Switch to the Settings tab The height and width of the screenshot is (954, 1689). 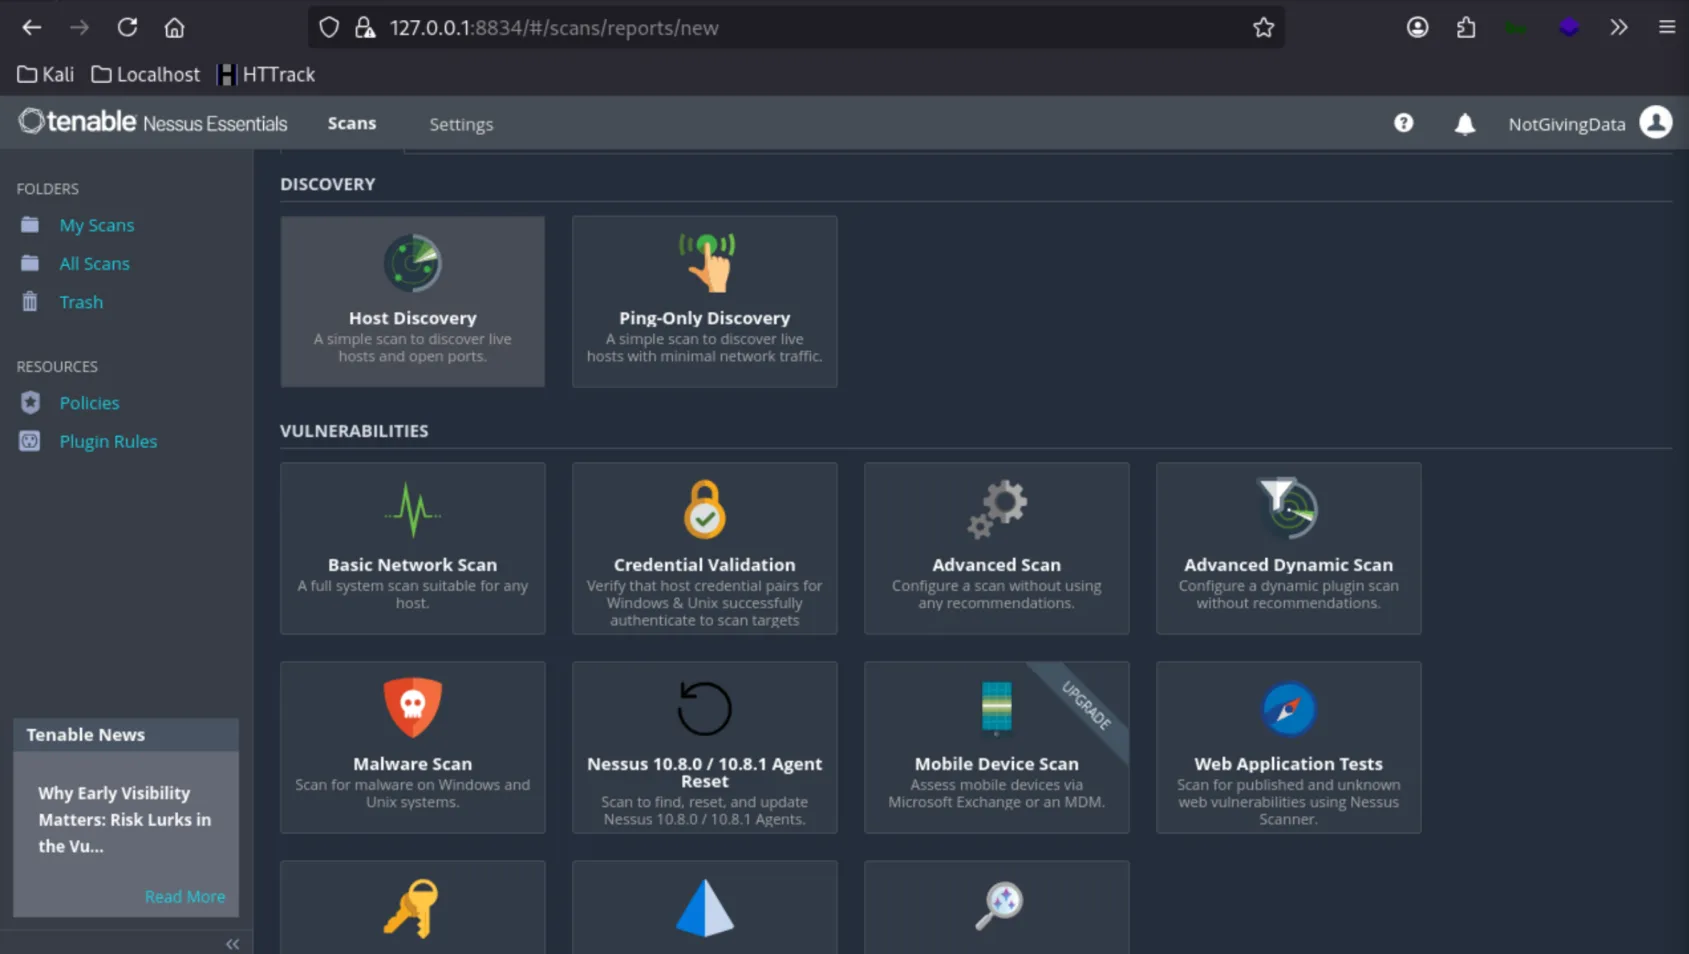pos(461,125)
